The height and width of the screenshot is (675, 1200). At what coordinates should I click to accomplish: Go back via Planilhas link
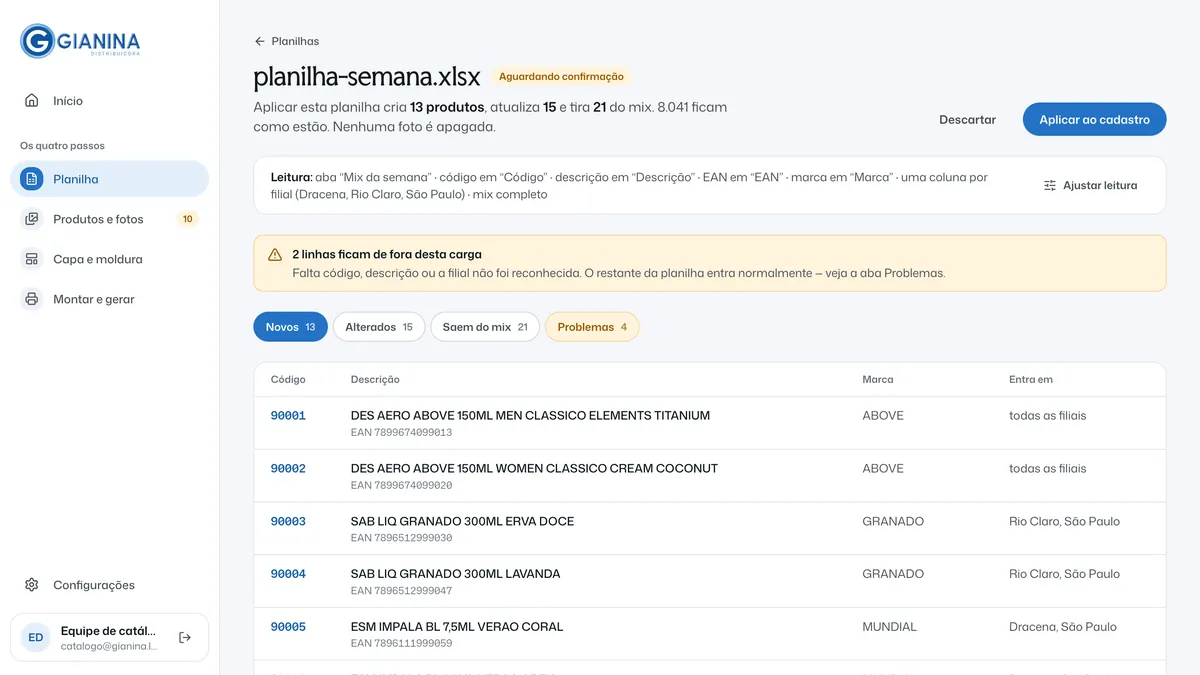coord(287,41)
